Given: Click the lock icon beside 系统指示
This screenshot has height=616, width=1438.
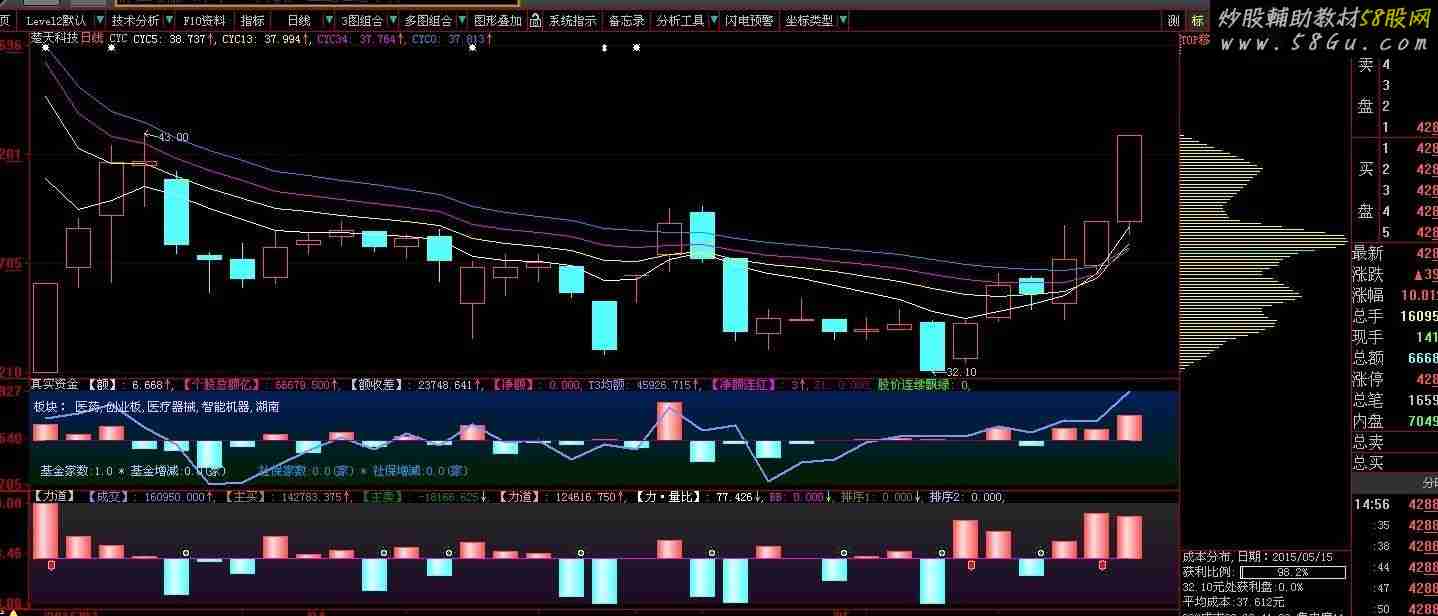Looking at the screenshot, I should point(536,20).
